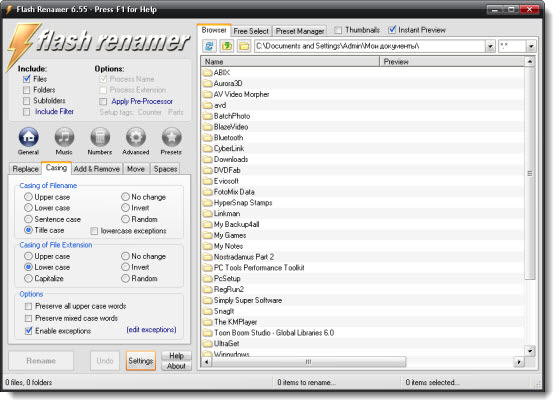Select filename Sentence case option
This screenshot has height=407, width=560.
click(x=28, y=219)
